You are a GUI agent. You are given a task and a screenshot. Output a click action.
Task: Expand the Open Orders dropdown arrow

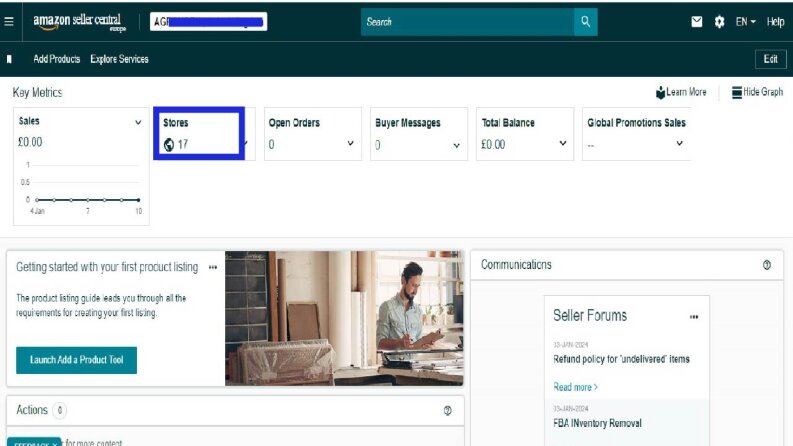(x=350, y=143)
